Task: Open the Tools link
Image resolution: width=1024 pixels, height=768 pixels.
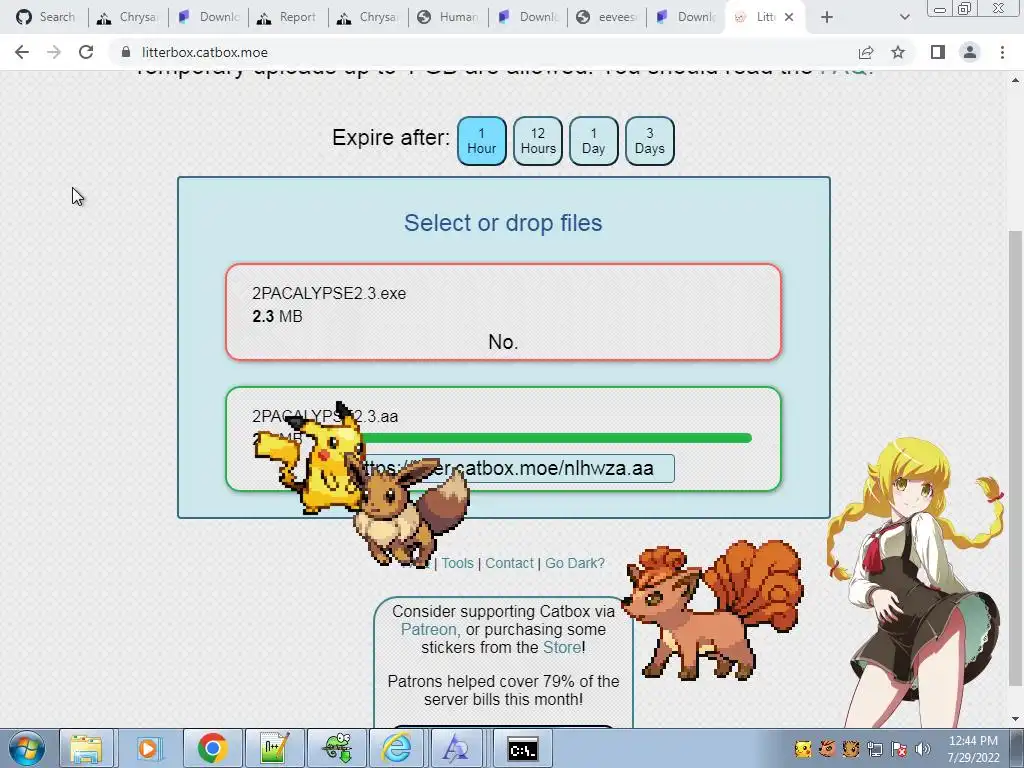Action: (x=457, y=563)
